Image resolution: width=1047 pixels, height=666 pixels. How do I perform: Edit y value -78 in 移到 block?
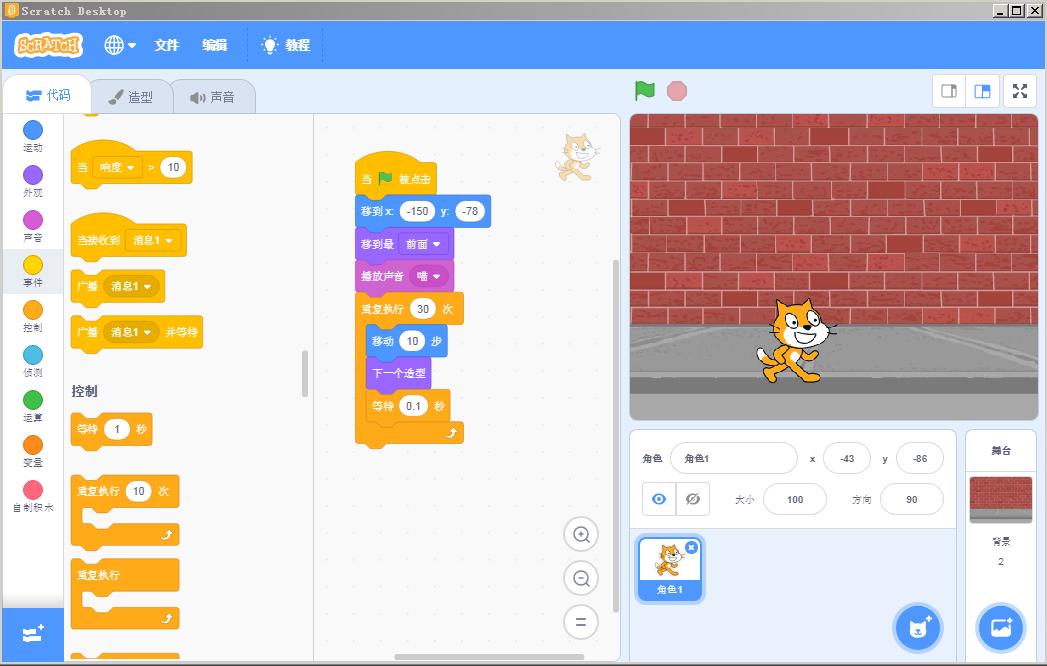click(470, 211)
